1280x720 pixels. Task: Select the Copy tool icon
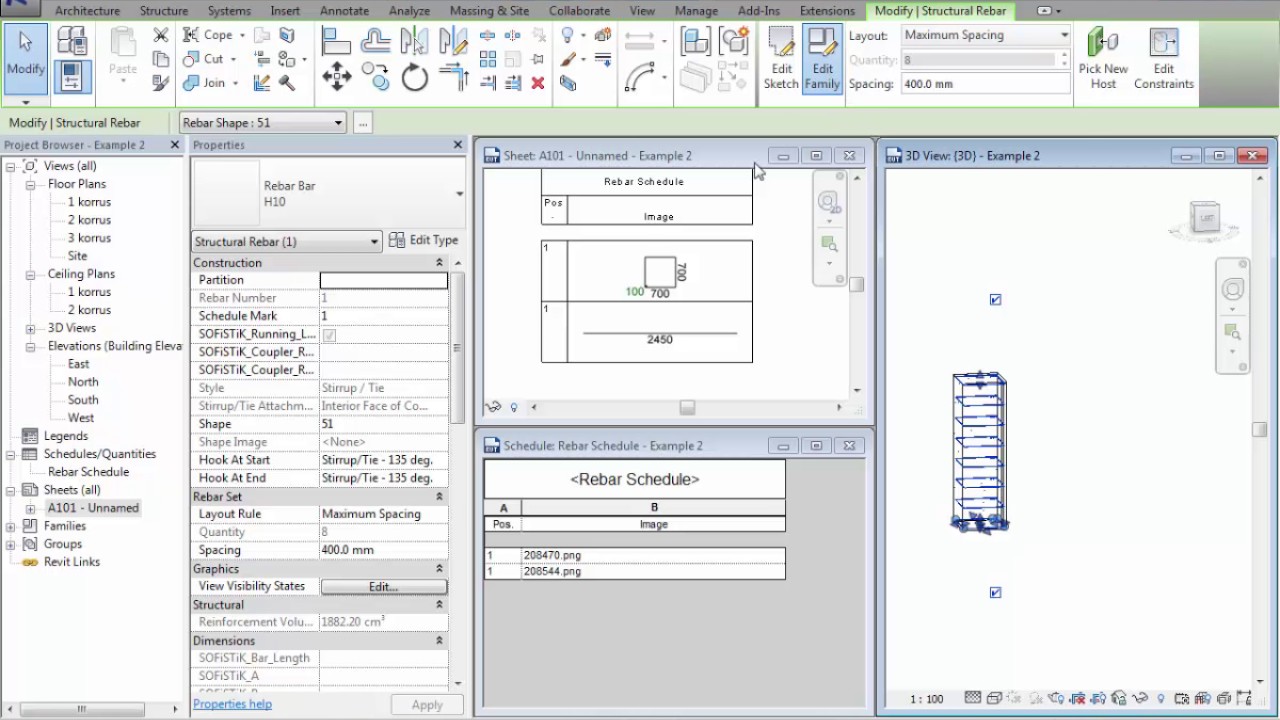376,77
